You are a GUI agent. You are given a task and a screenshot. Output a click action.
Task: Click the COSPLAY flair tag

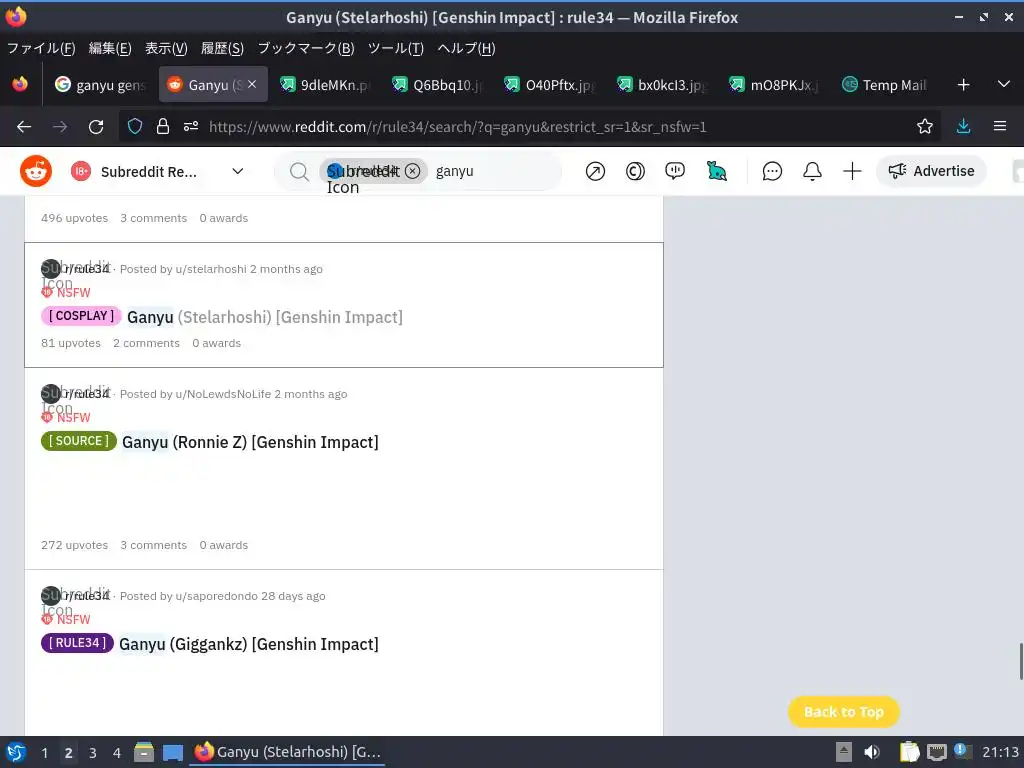pos(81,316)
